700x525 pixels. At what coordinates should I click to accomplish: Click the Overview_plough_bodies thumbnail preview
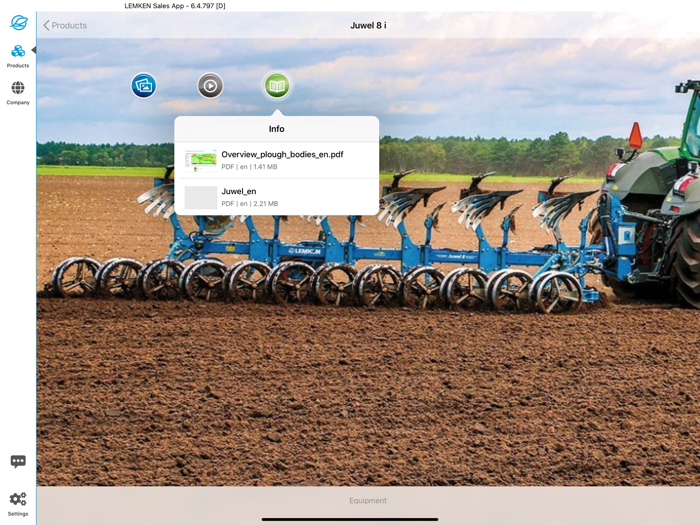coord(201,161)
